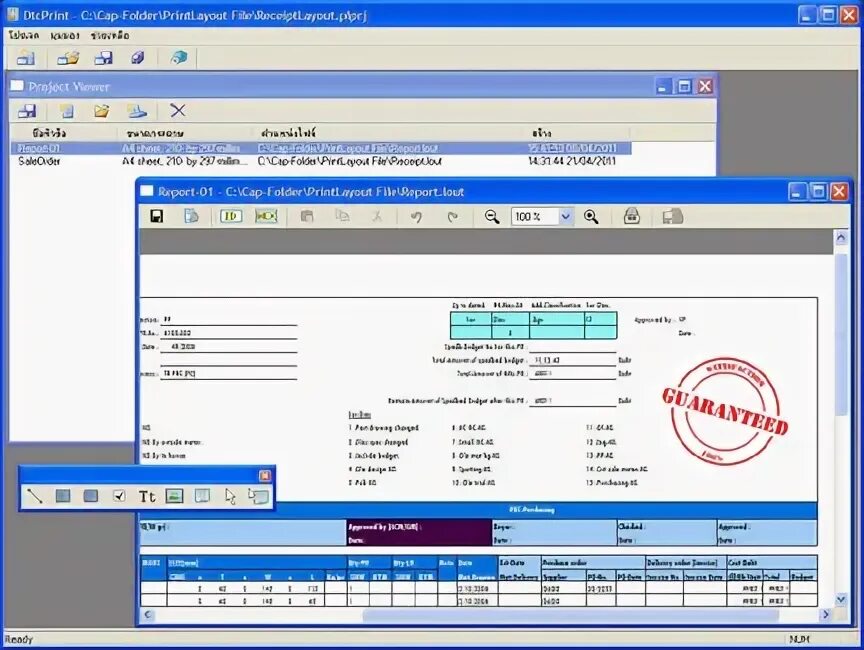Open the first menu in the menu bar

(x=24, y=35)
